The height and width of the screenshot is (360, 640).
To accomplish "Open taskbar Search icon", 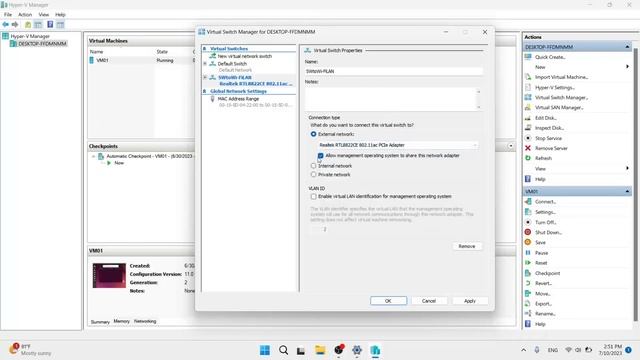I will [x=283, y=350].
